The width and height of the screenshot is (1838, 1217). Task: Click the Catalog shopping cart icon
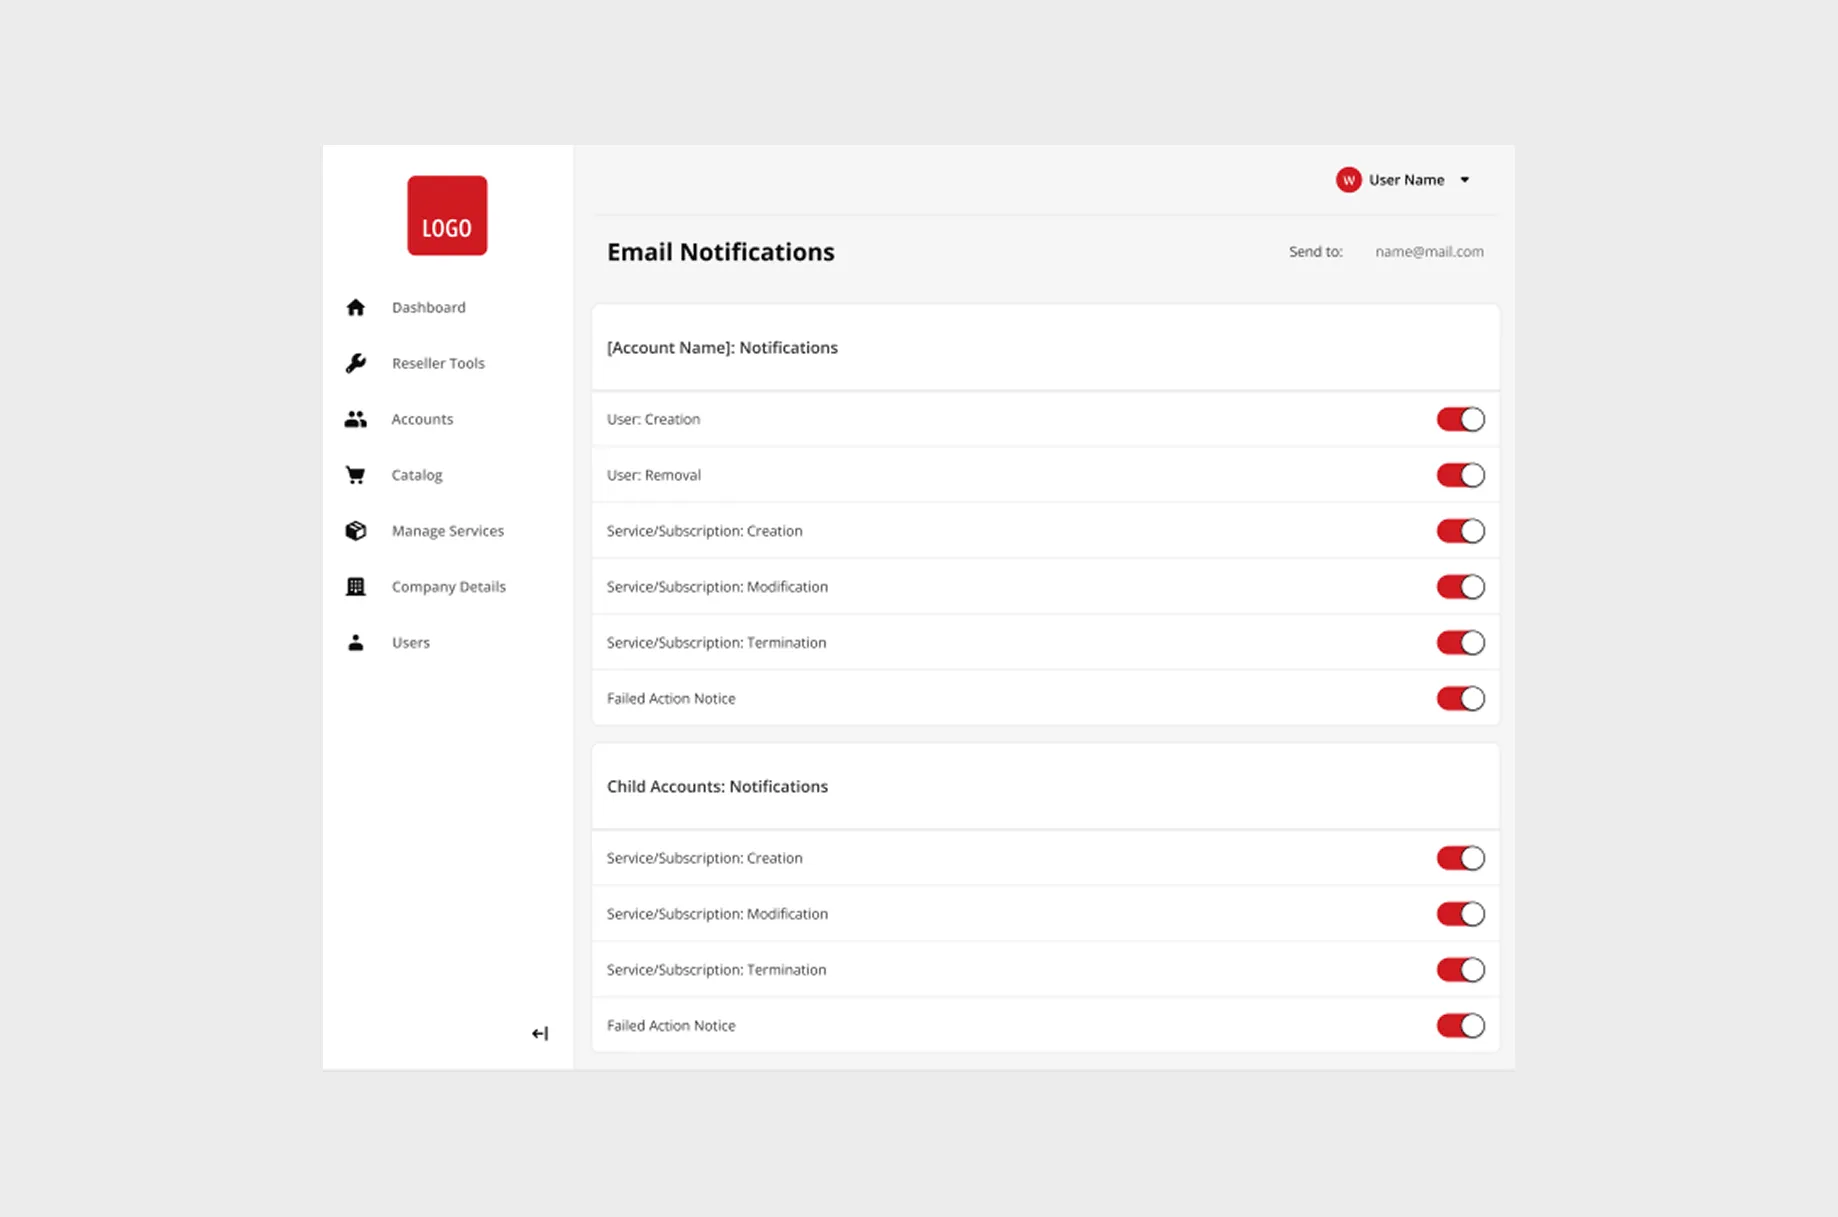[355, 475]
